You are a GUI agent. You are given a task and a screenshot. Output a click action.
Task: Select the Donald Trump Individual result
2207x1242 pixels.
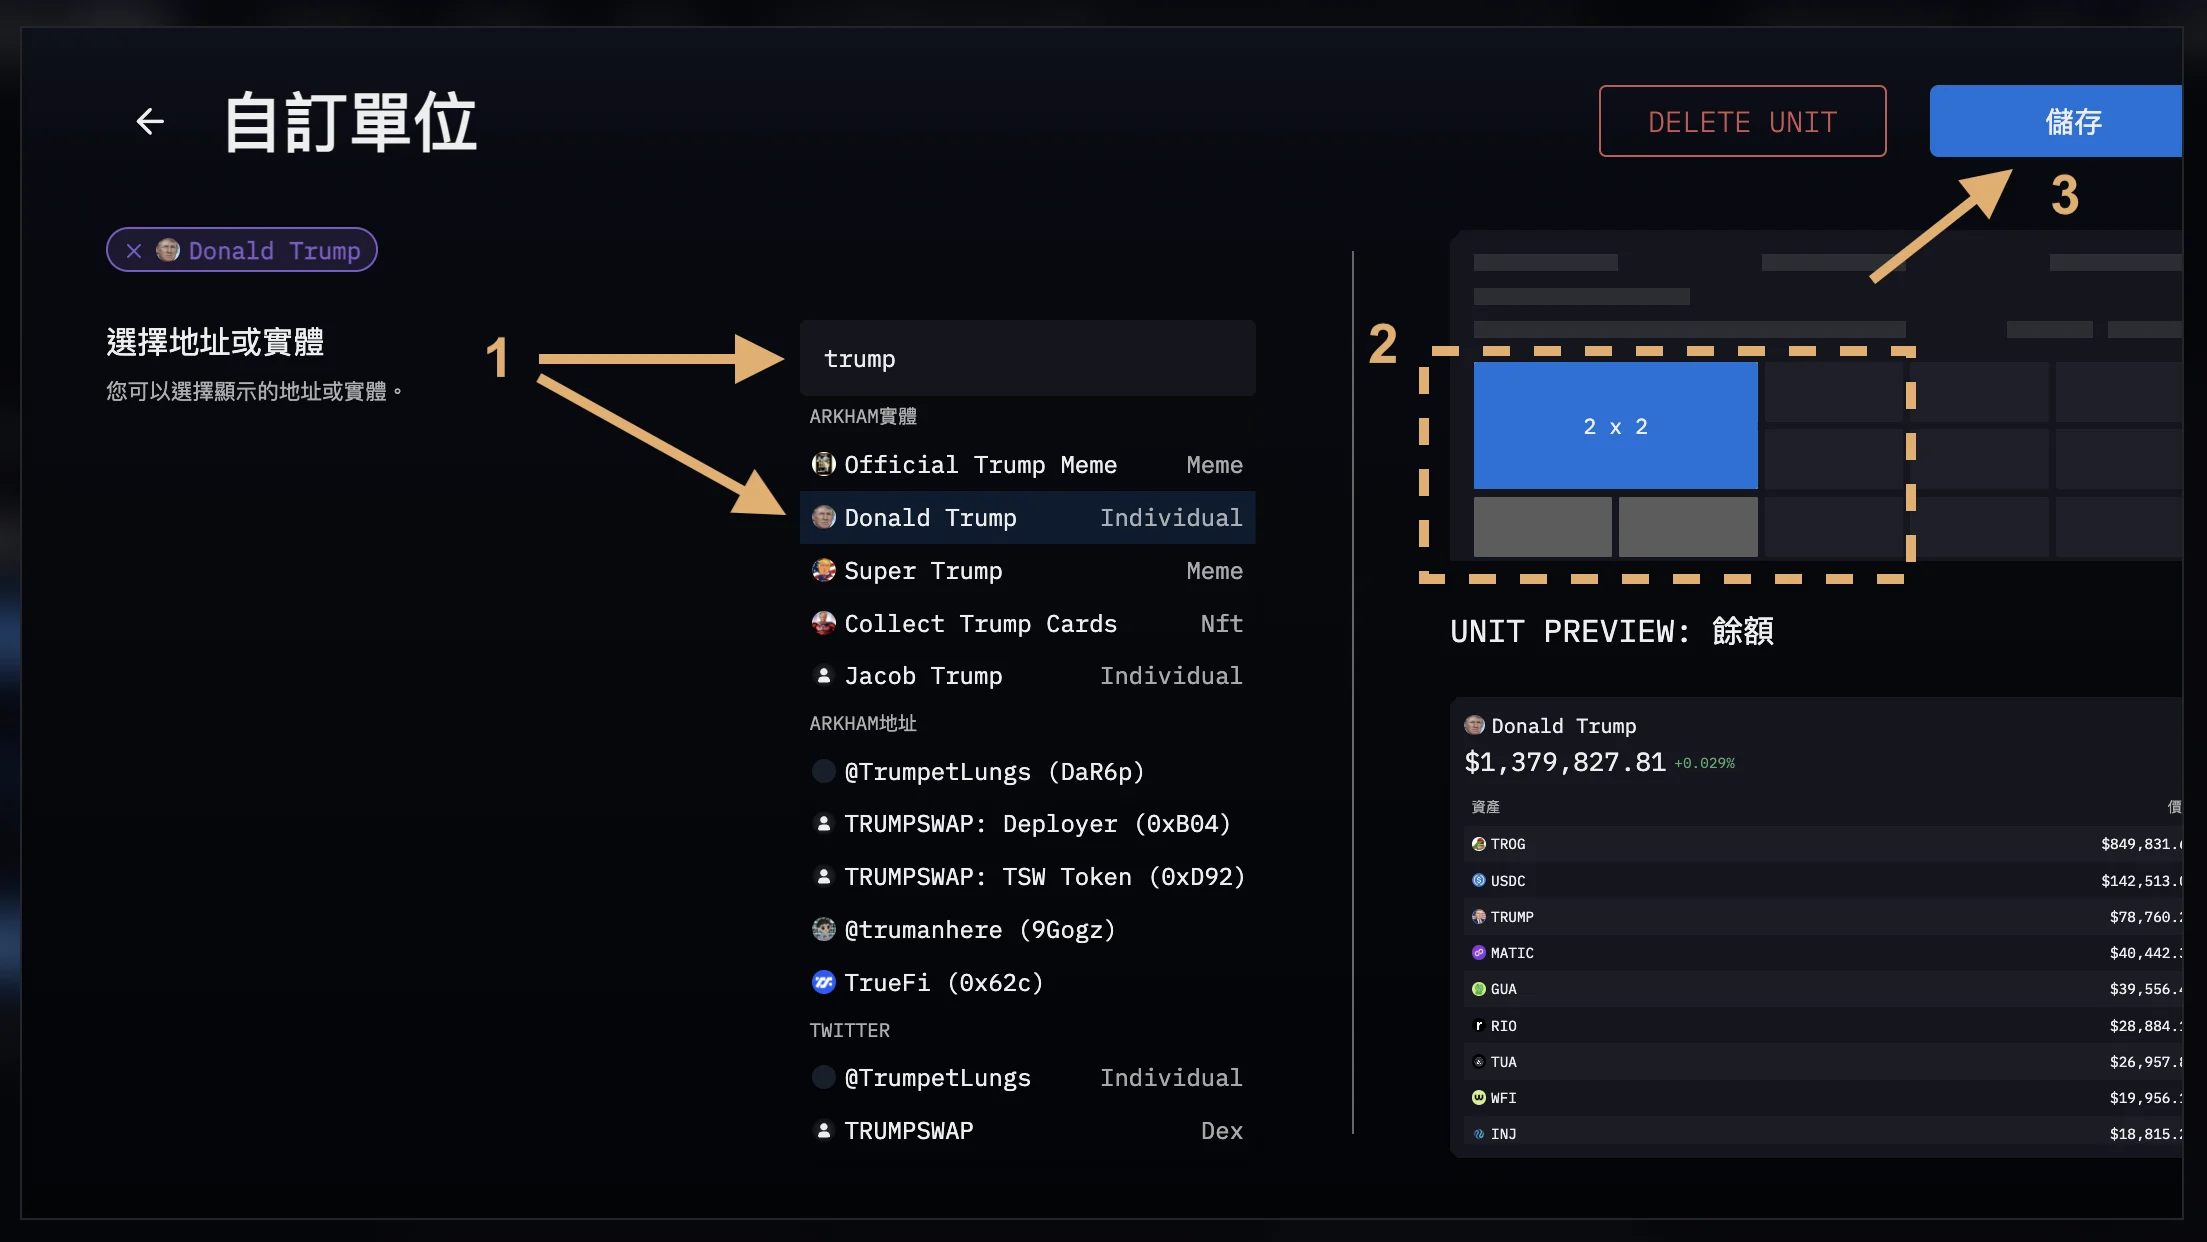[1027, 518]
